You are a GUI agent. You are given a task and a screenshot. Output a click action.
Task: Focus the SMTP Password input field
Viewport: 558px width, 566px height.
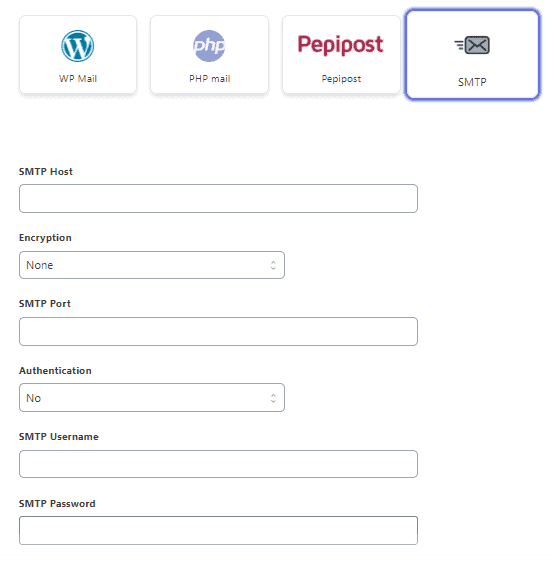[218, 530]
